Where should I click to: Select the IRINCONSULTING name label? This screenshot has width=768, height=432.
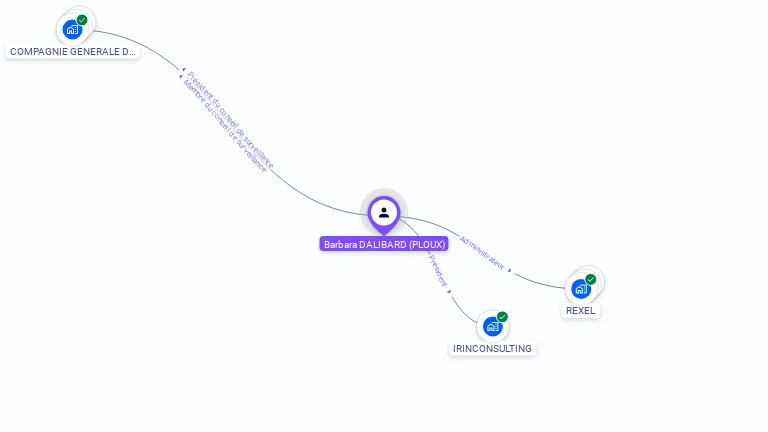click(492, 348)
